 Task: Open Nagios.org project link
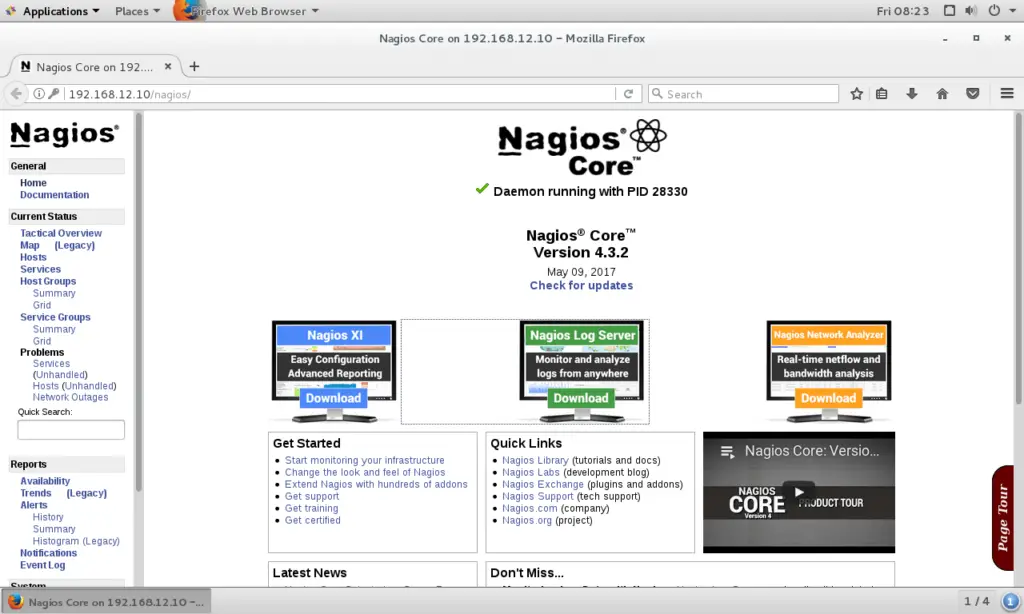coord(527,521)
